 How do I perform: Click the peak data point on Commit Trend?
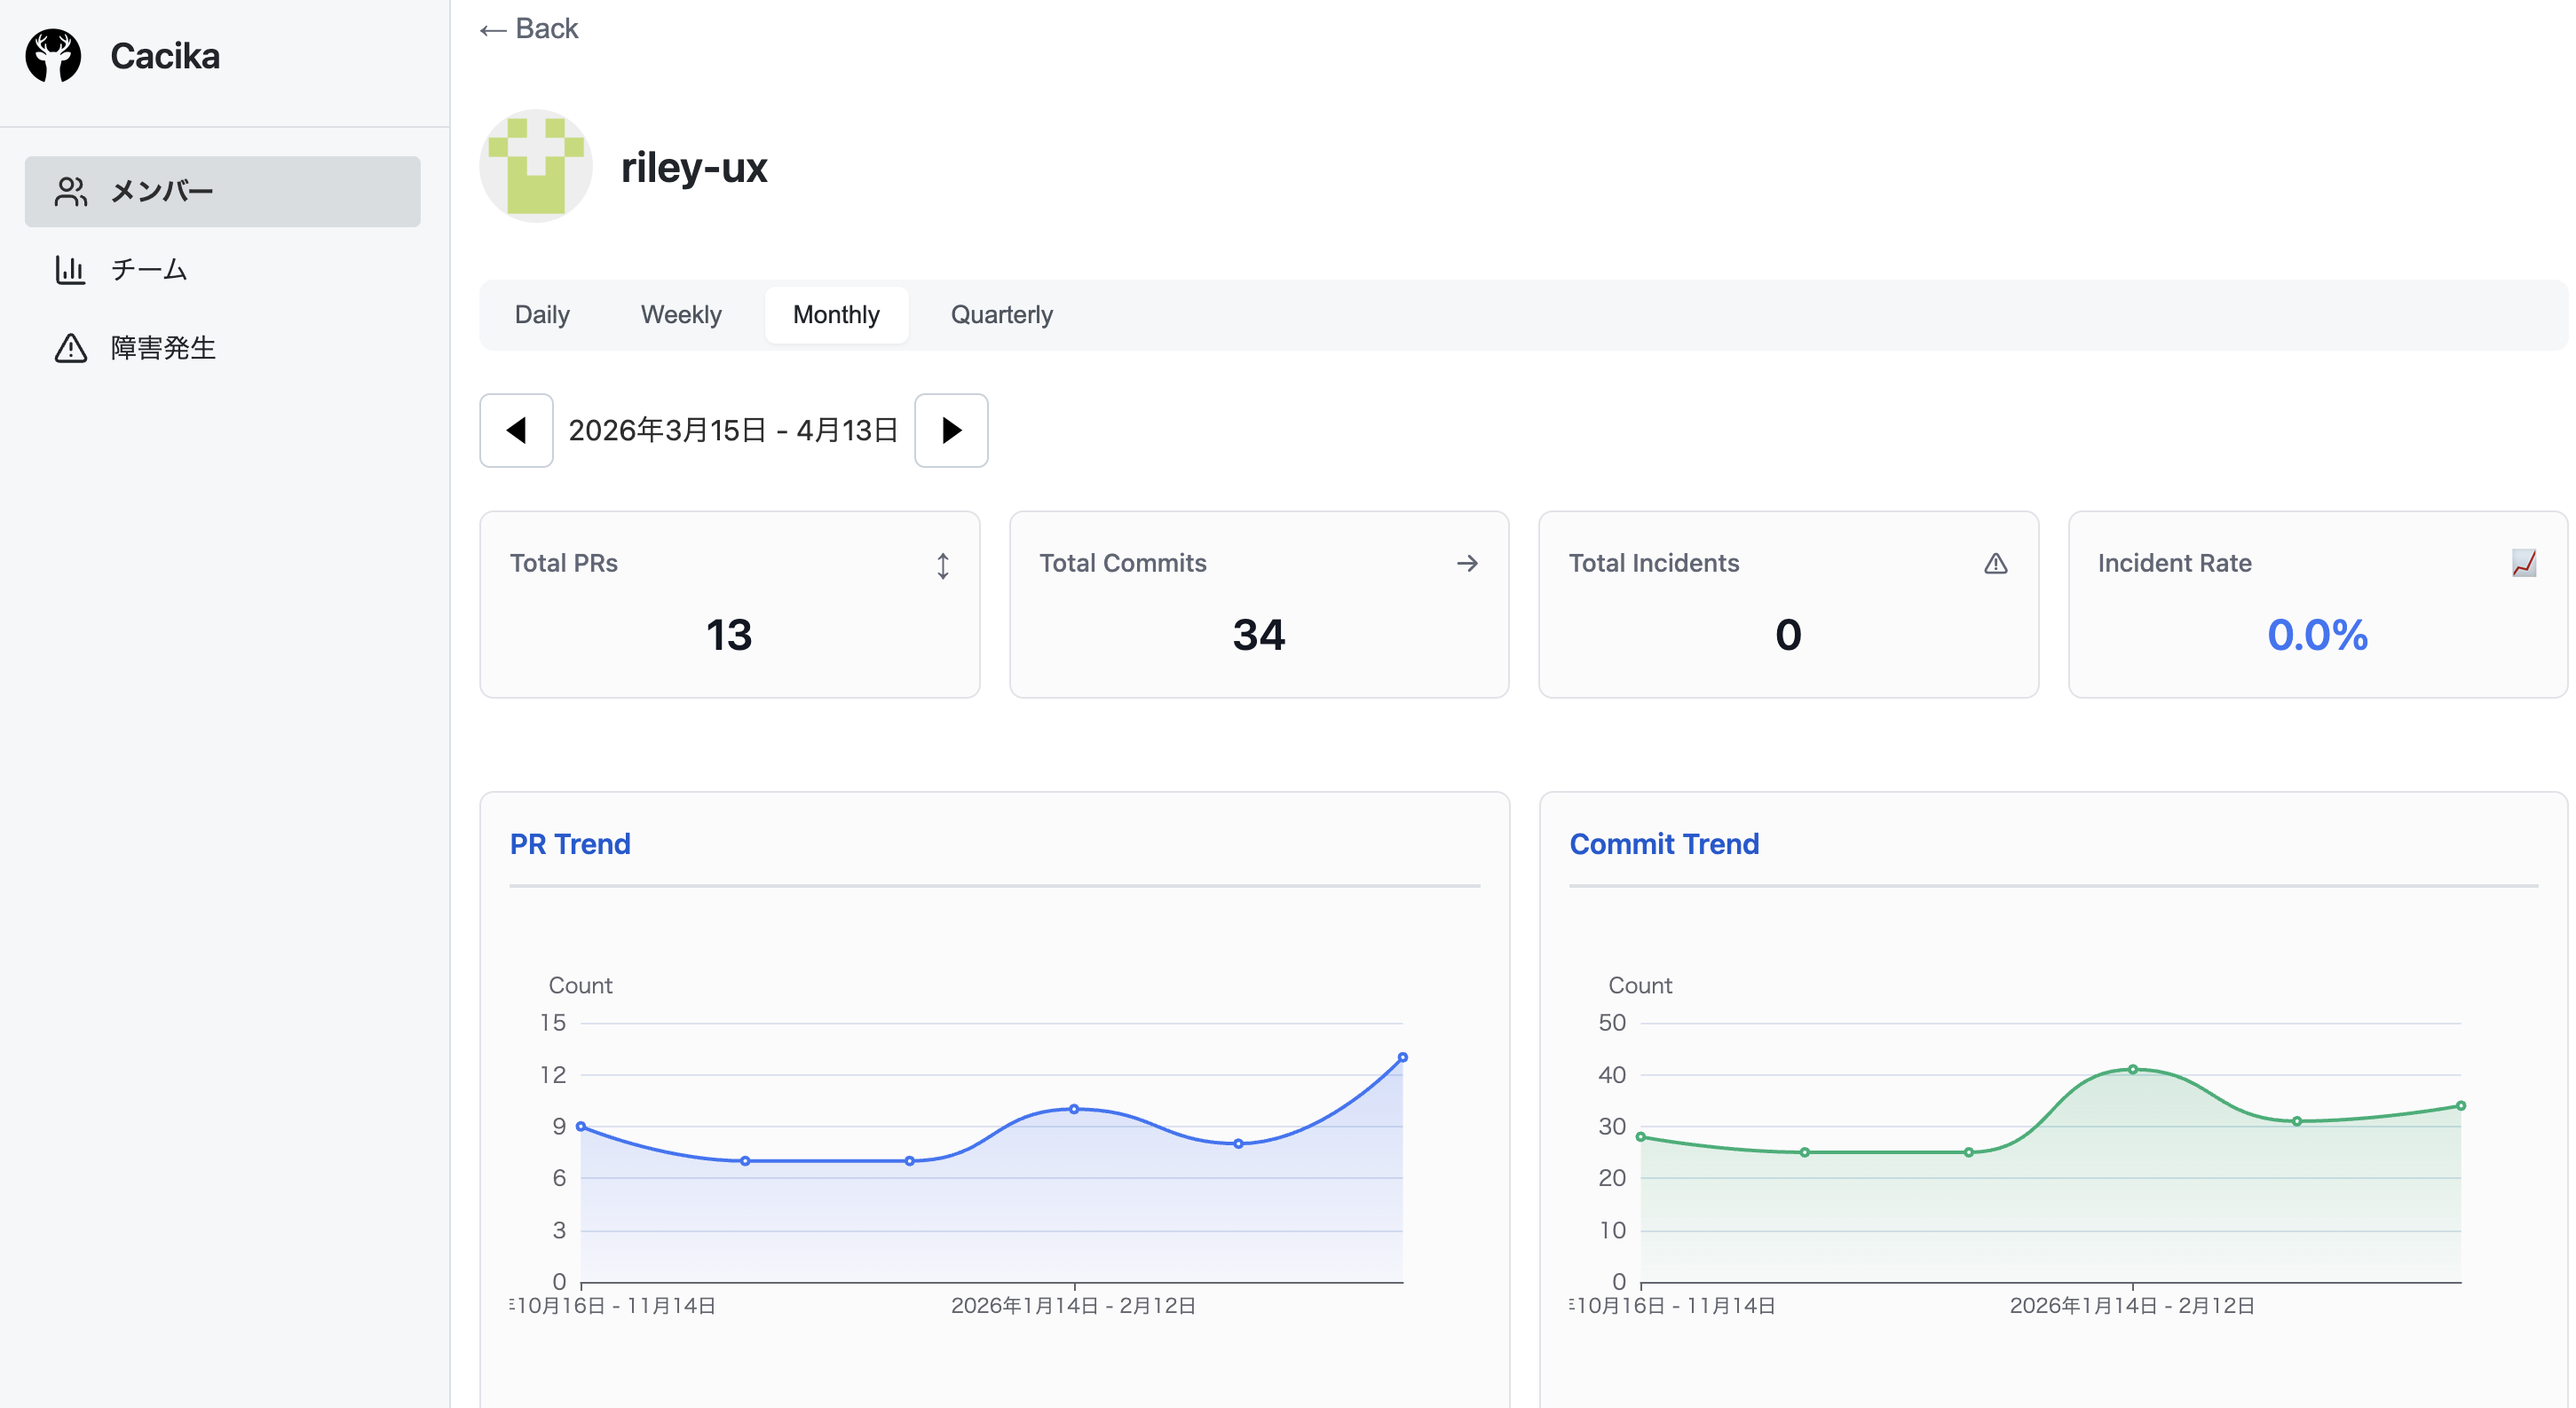pos(2133,1069)
